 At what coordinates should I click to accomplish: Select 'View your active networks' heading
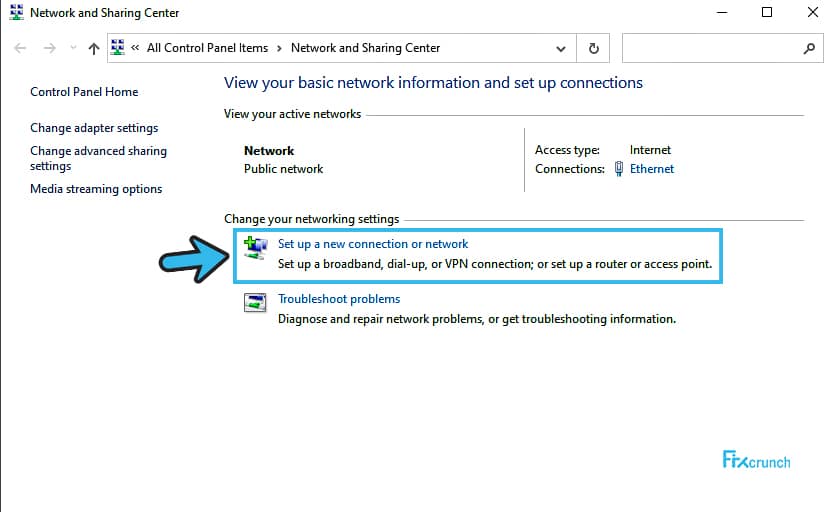[292, 114]
